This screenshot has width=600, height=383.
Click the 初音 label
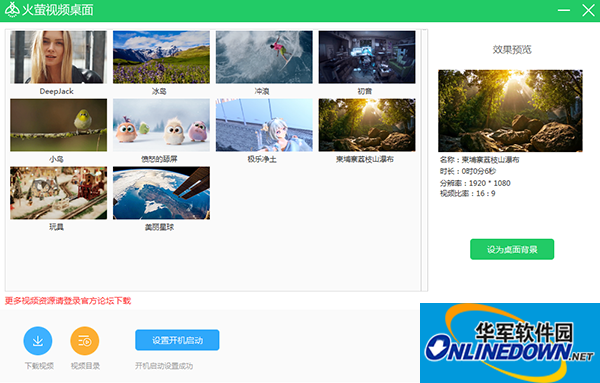point(365,91)
